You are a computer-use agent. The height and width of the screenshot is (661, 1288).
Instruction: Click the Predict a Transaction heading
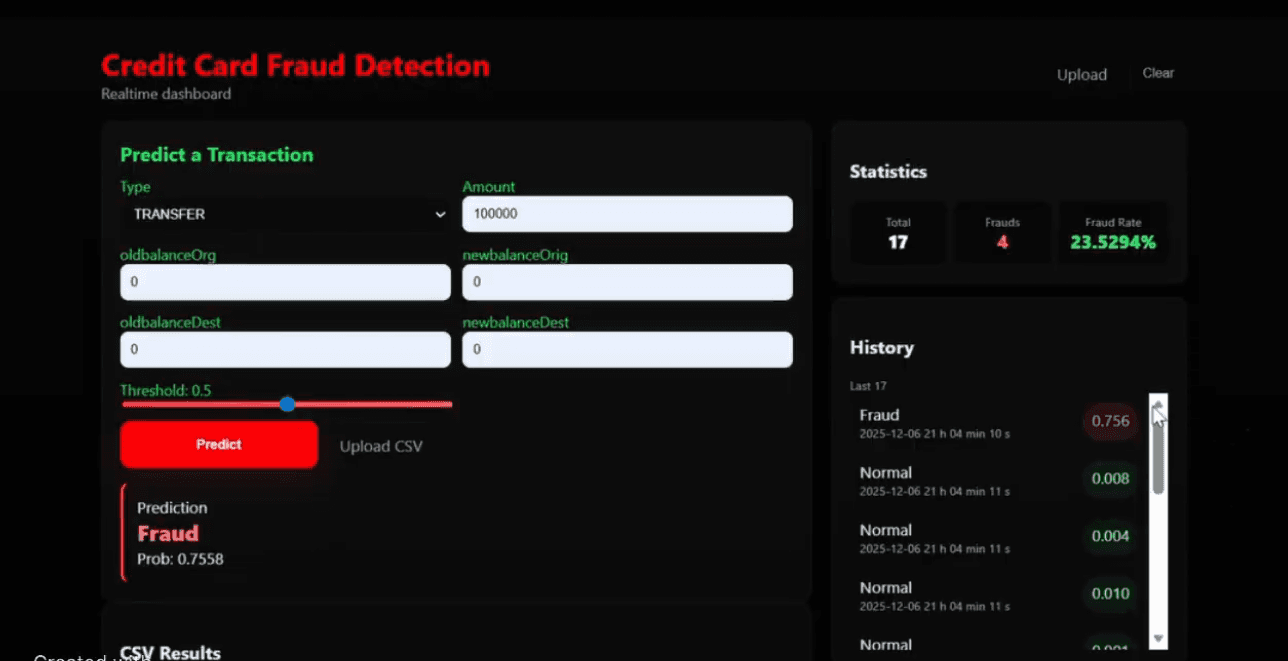217,155
